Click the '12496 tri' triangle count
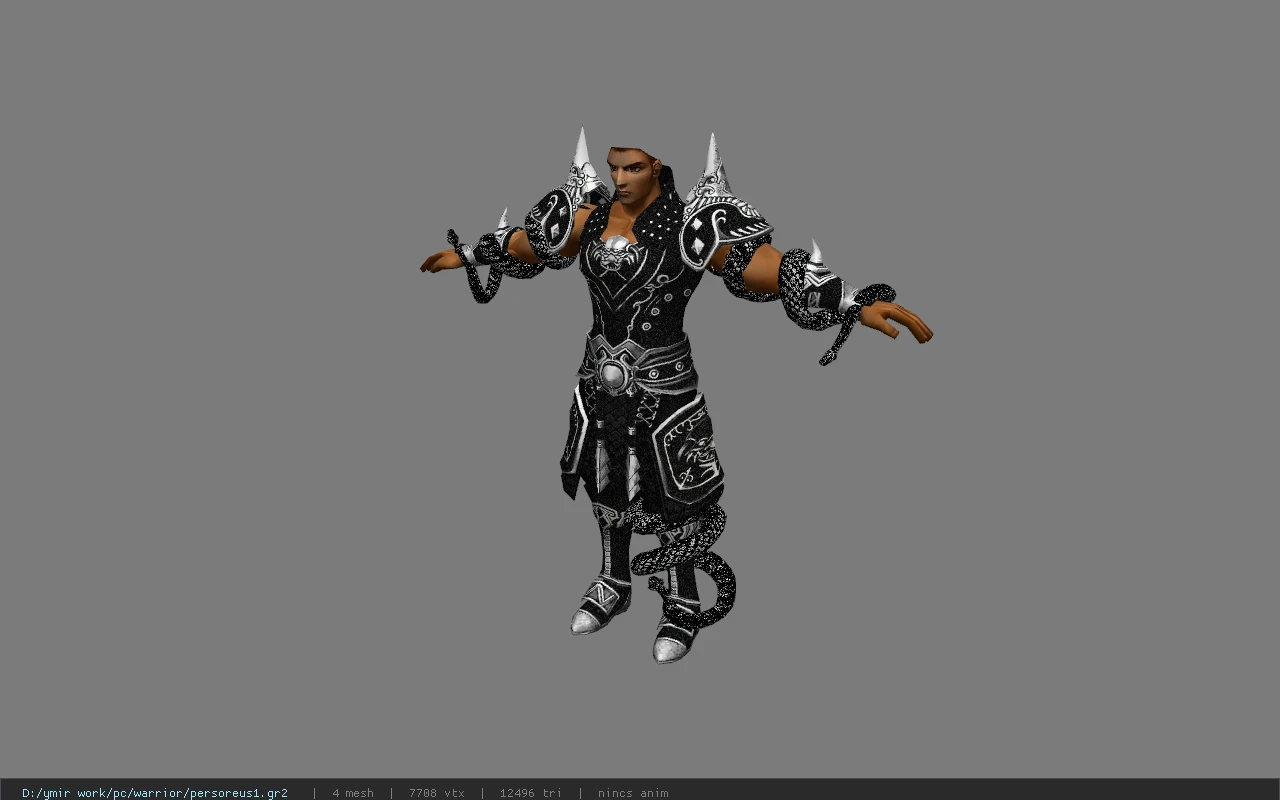1280x800 pixels. [x=530, y=793]
